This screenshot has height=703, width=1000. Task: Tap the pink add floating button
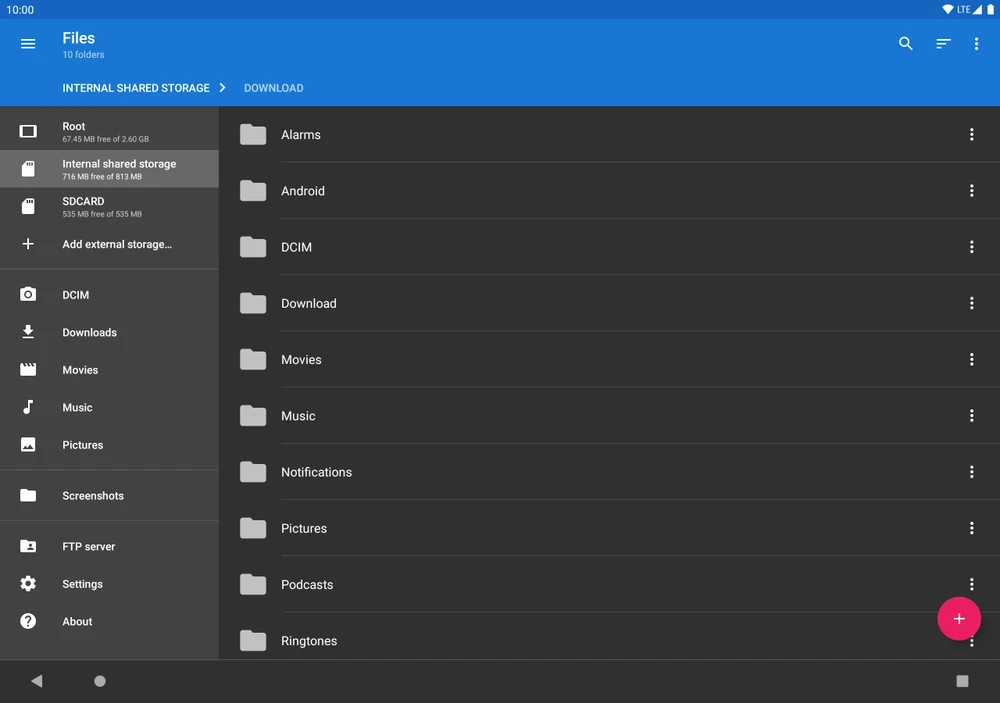[958, 619]
